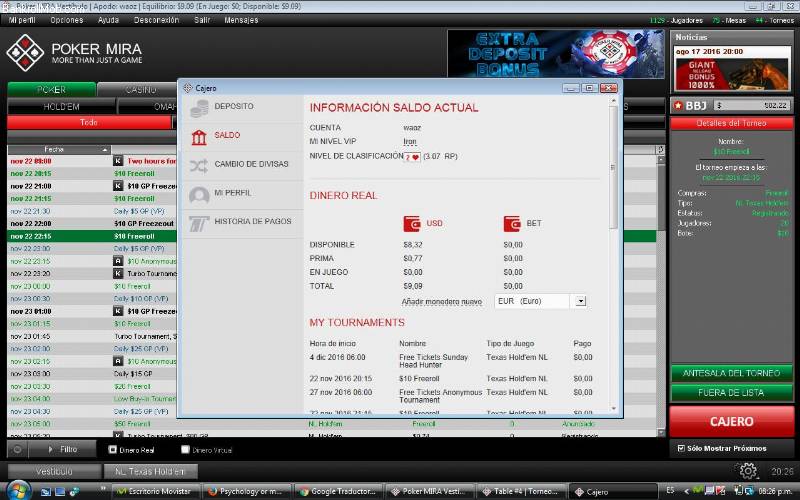
Task: Select the red Todo filter tab
Action: (89, 122)
